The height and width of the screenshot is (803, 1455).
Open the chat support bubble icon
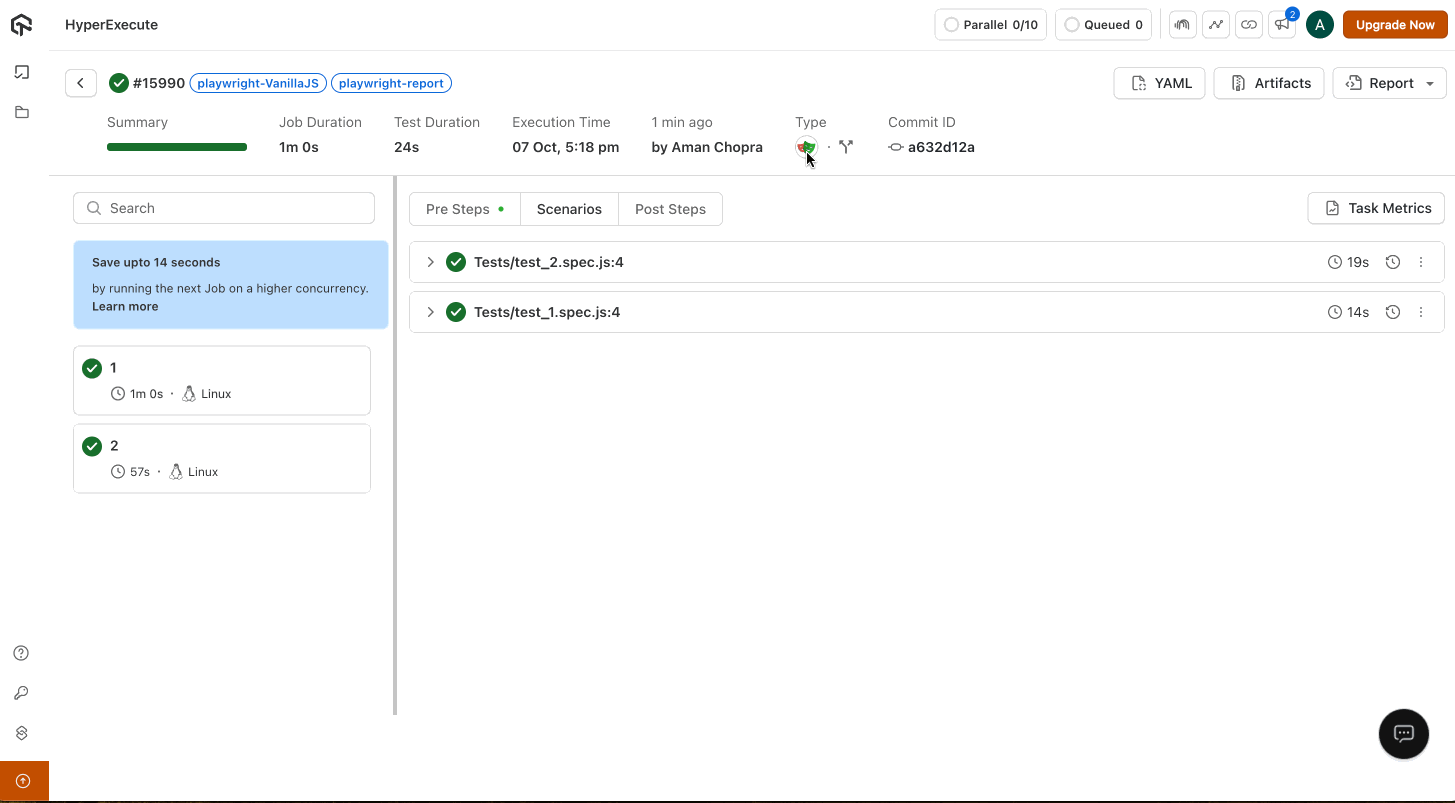tap(1403, 734)
